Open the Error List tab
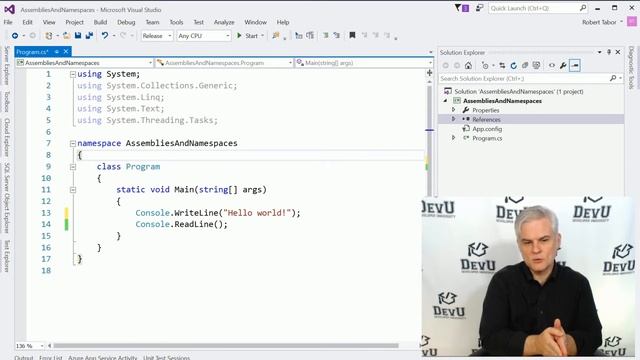This screenshot has width=640, height=360. tap(51, 357)
